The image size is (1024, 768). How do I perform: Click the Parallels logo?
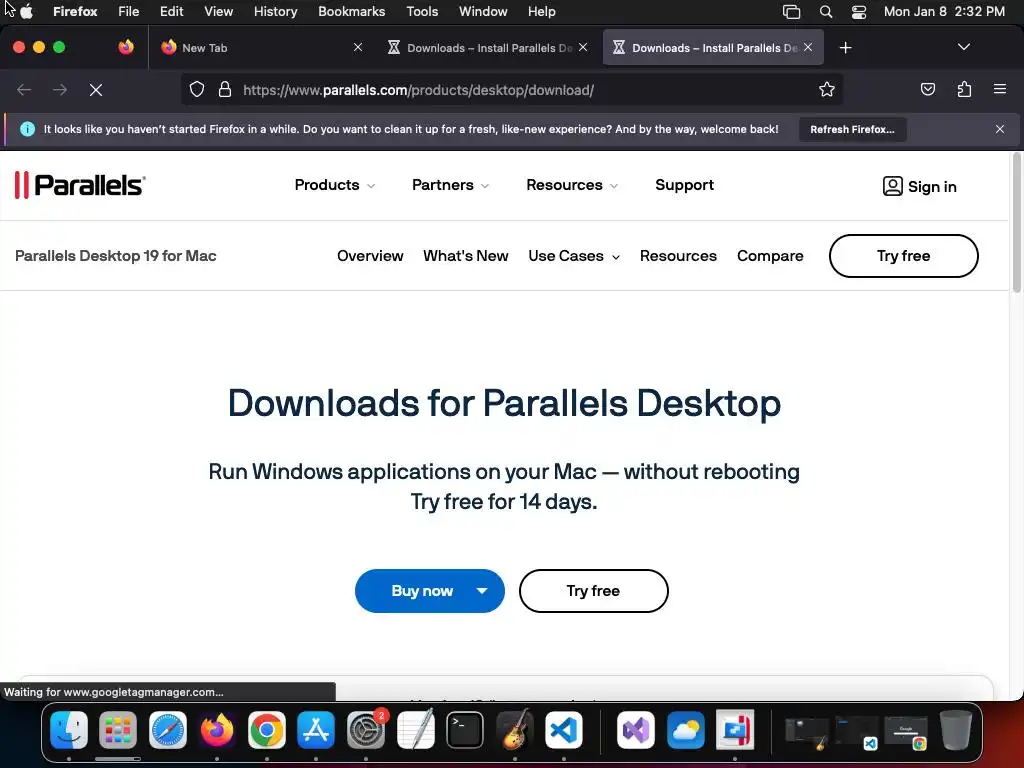80,185
